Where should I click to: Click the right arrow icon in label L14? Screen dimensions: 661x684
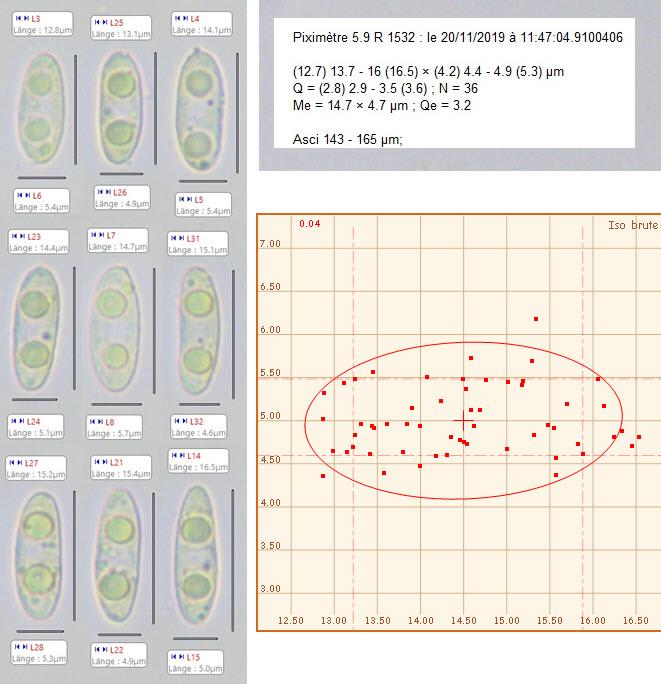182,455
